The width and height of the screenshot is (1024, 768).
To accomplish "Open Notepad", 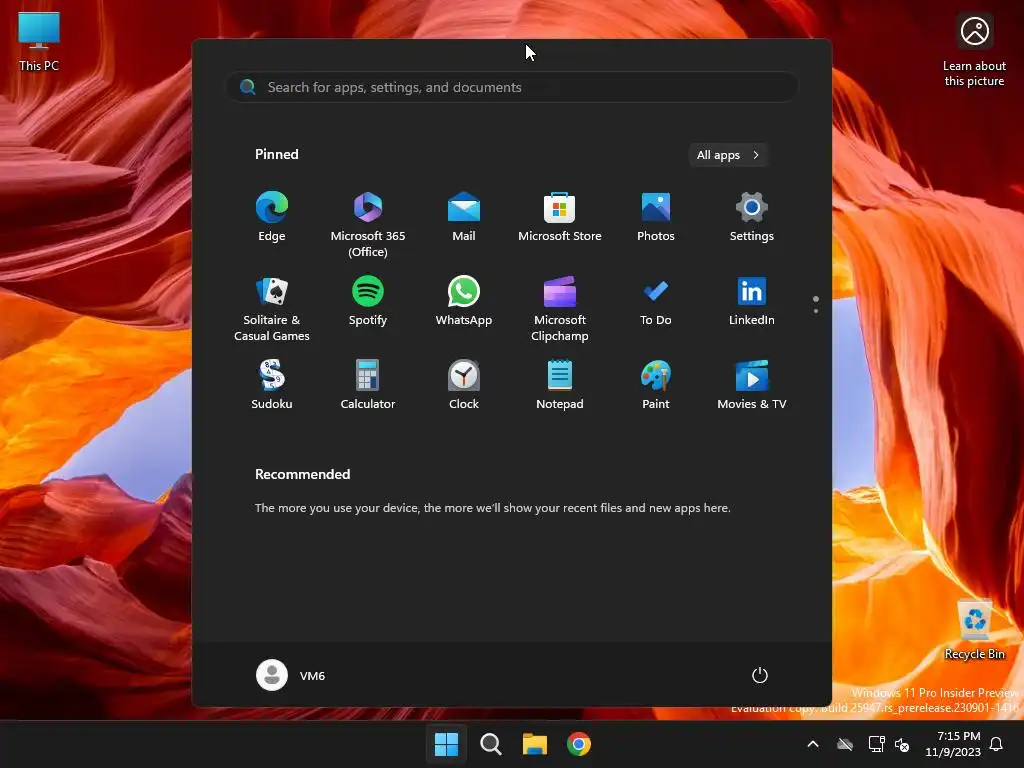I will pyautogui.click(x=560, y=385).
